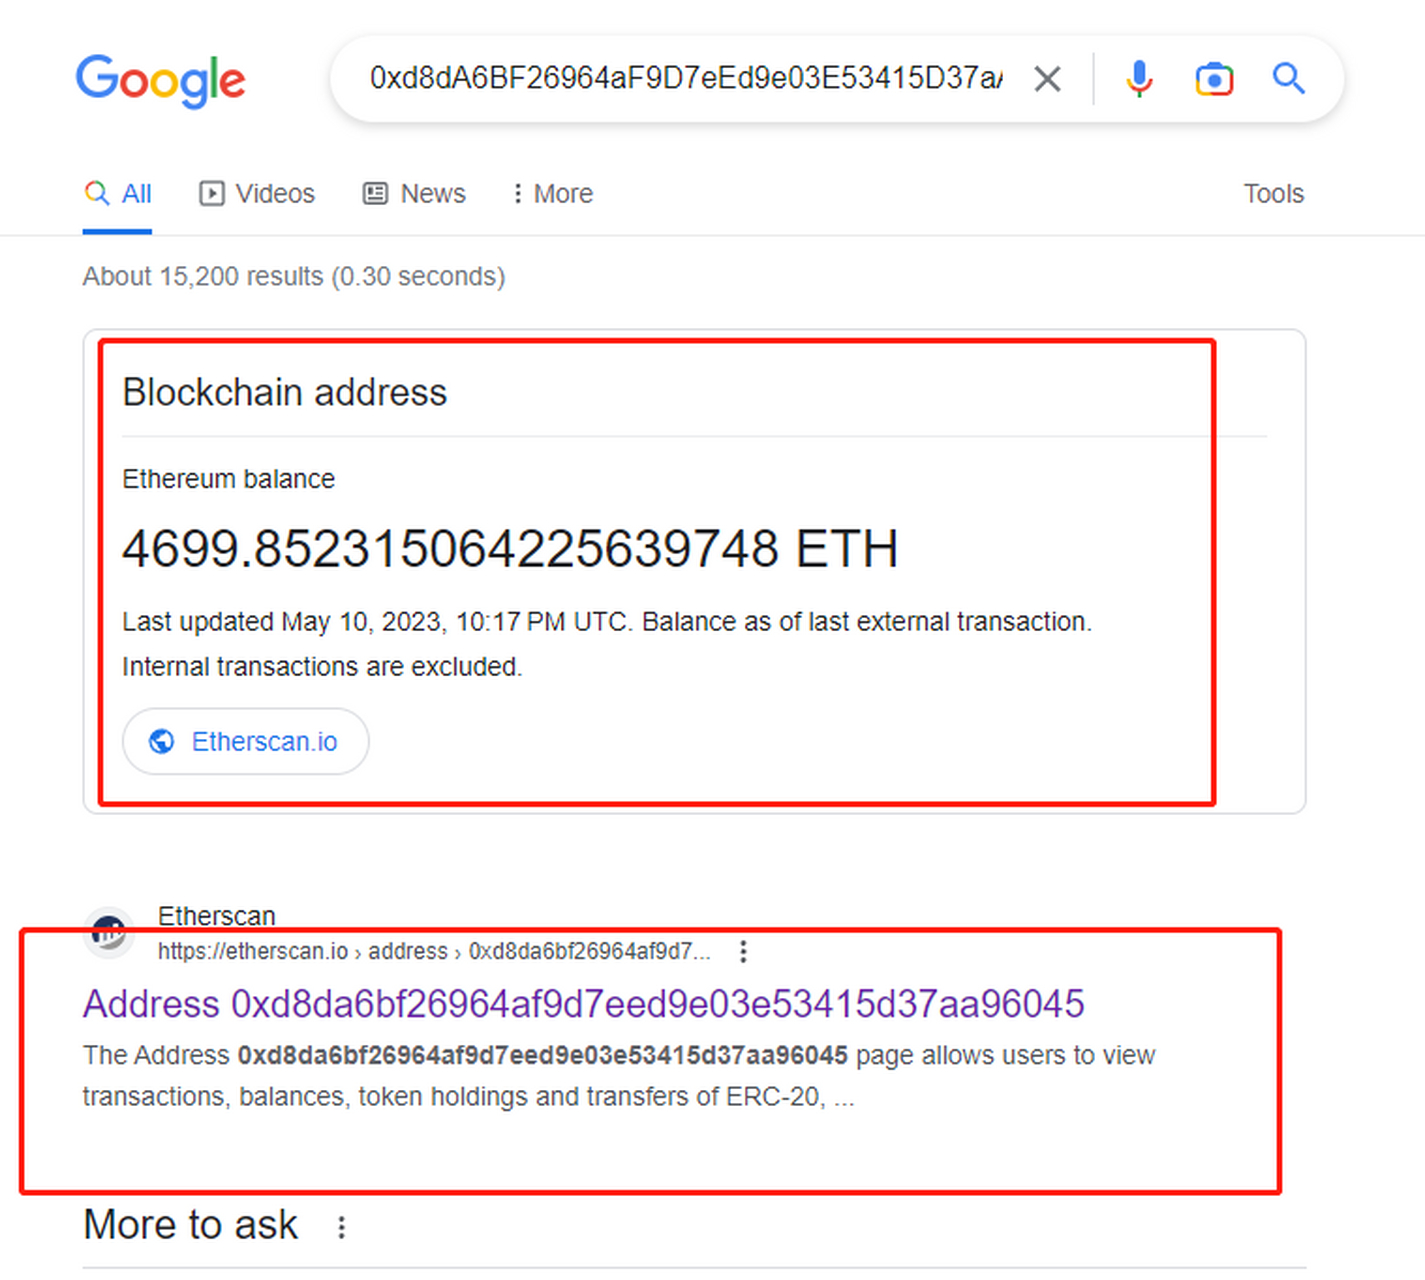Switch to the News tab
Screen dimensions: 1425x1280
pos(414,194)
